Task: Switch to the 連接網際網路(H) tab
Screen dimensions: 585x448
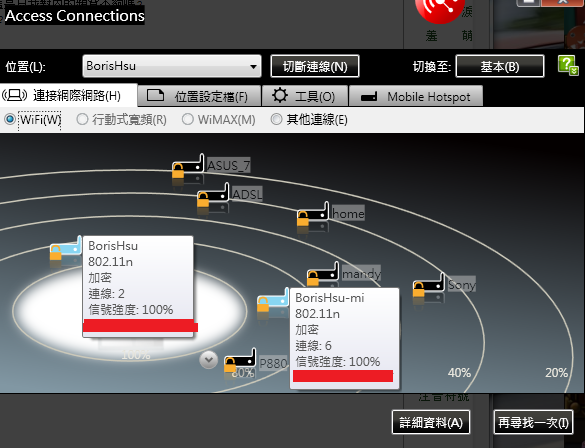Action: [x=69, y=96]
